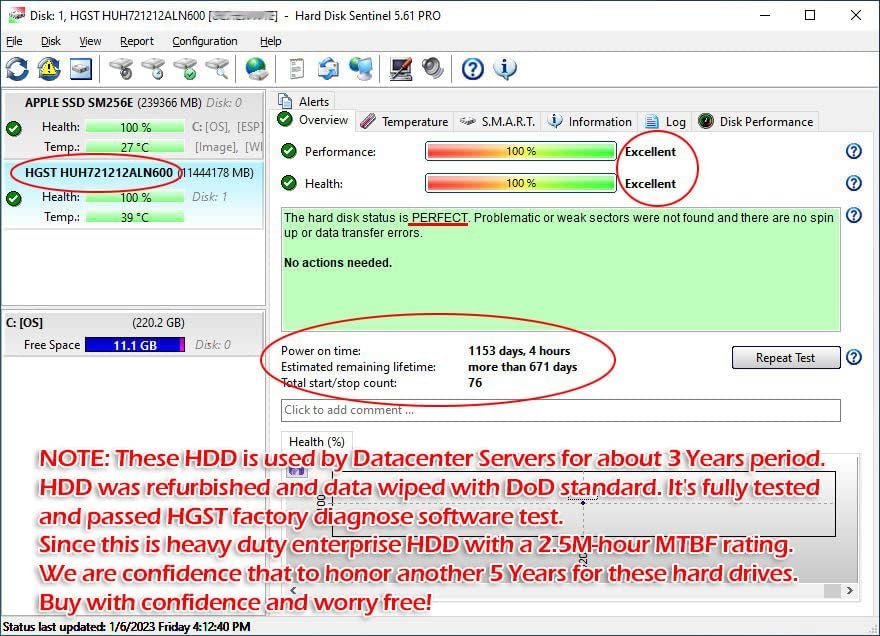Click the Performance 100 % gradient bar
Viewport: 880px width, 636px height.
(x=520, y=151)
